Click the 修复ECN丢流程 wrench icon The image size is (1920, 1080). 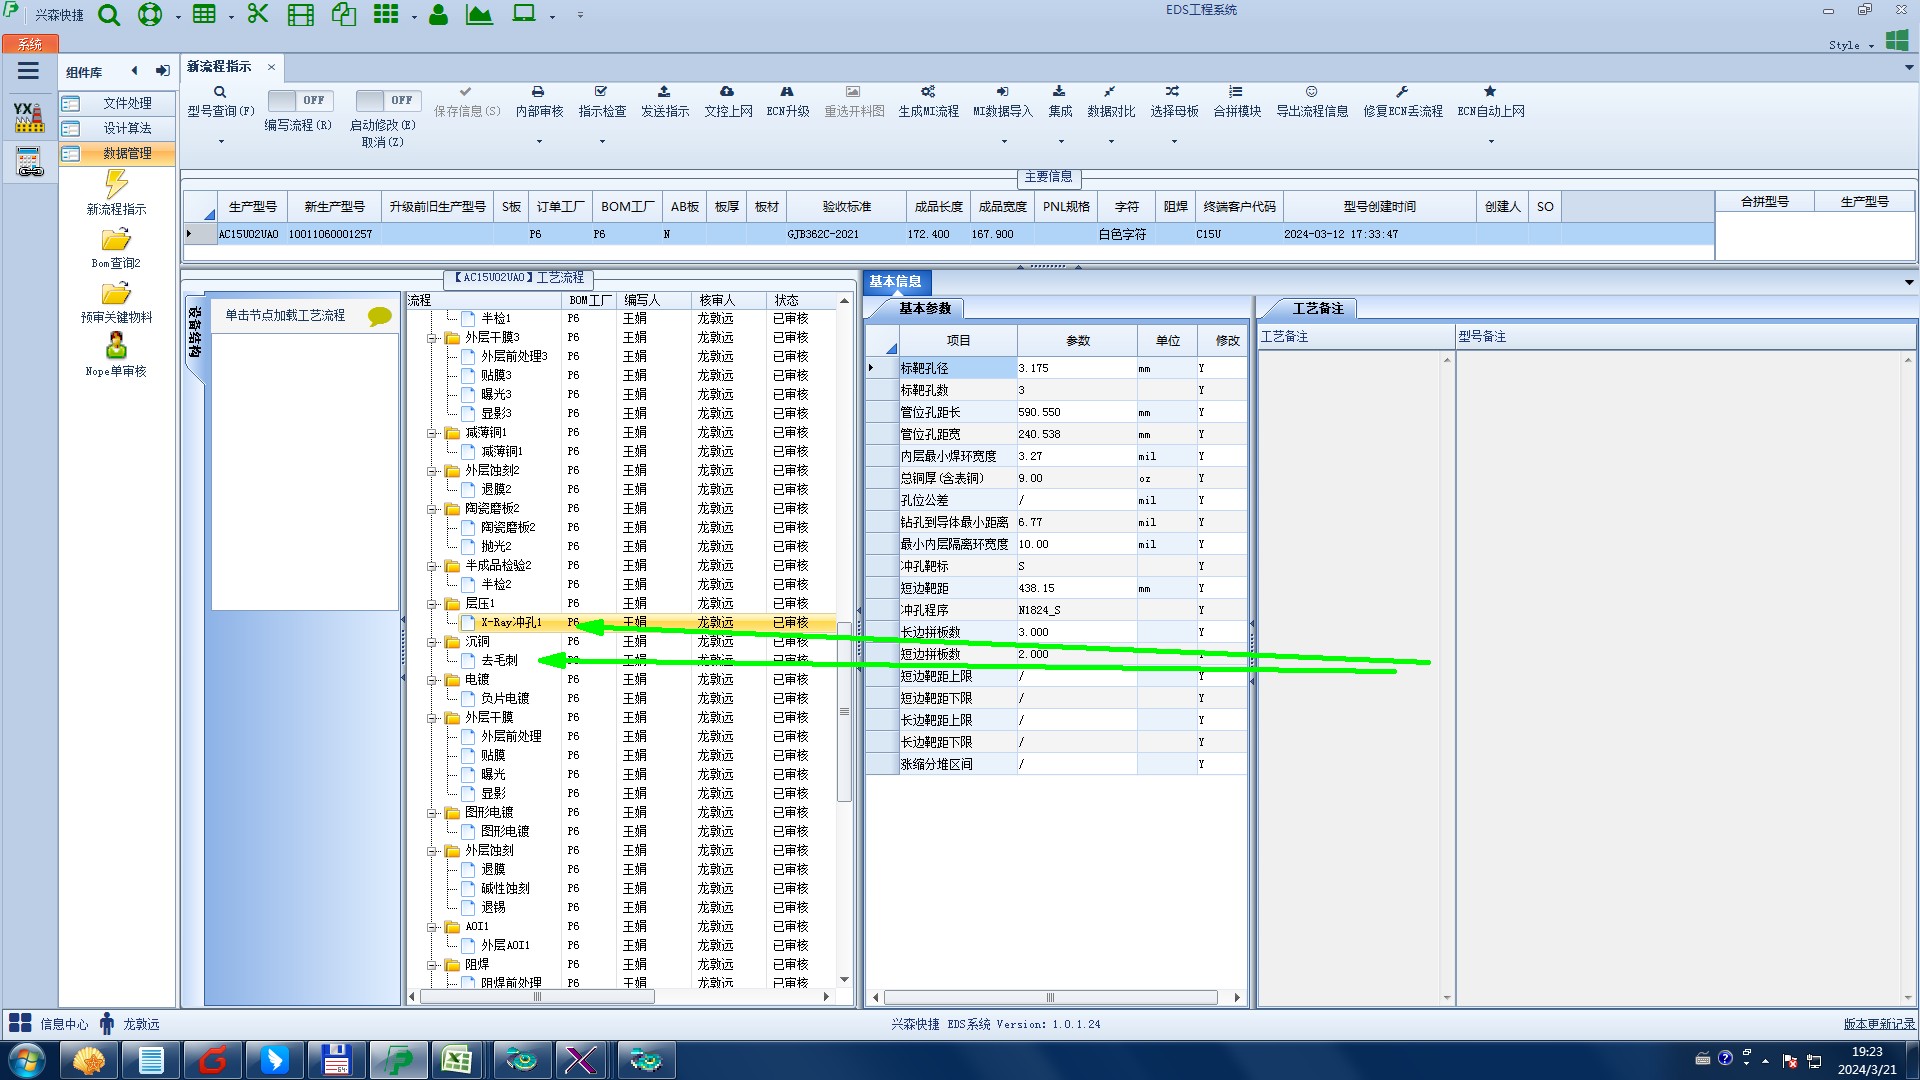click(1402, 92)
